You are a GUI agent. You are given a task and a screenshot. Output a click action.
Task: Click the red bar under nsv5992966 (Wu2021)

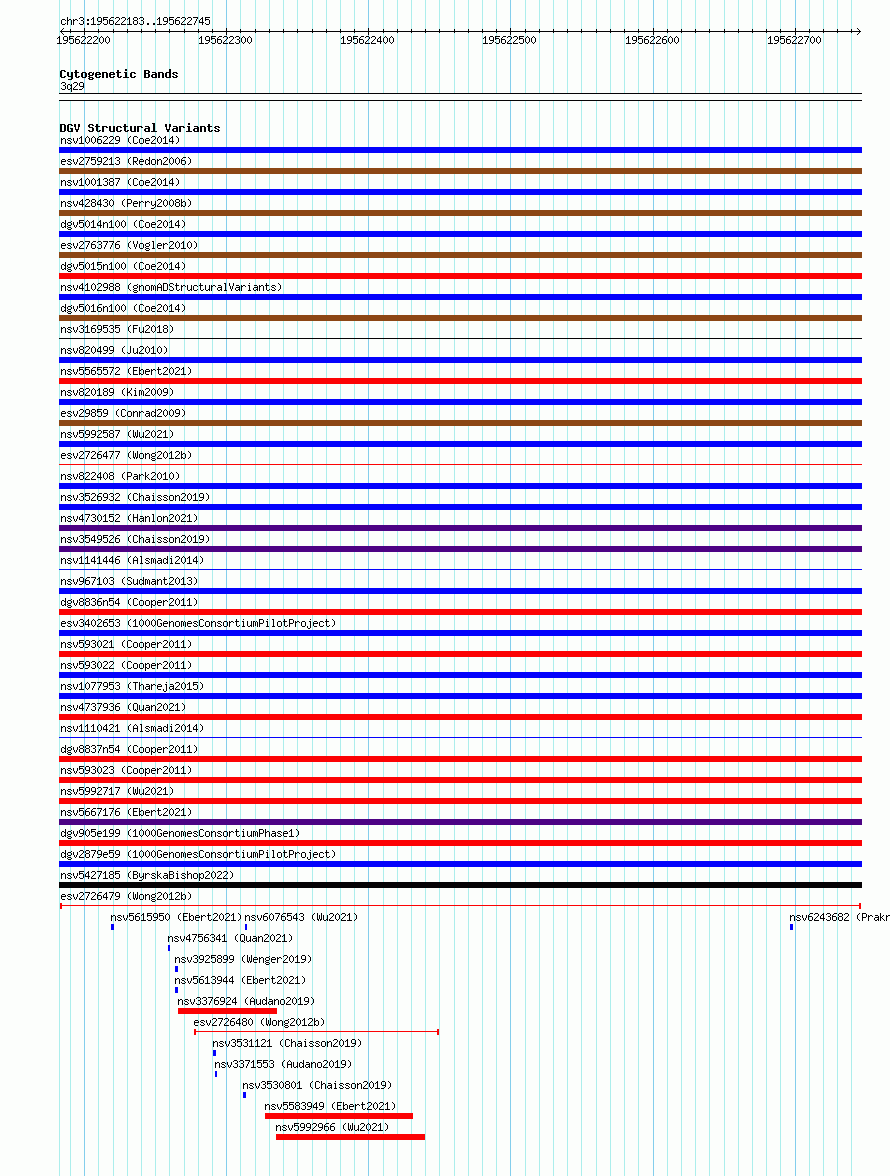(350, 1137)
